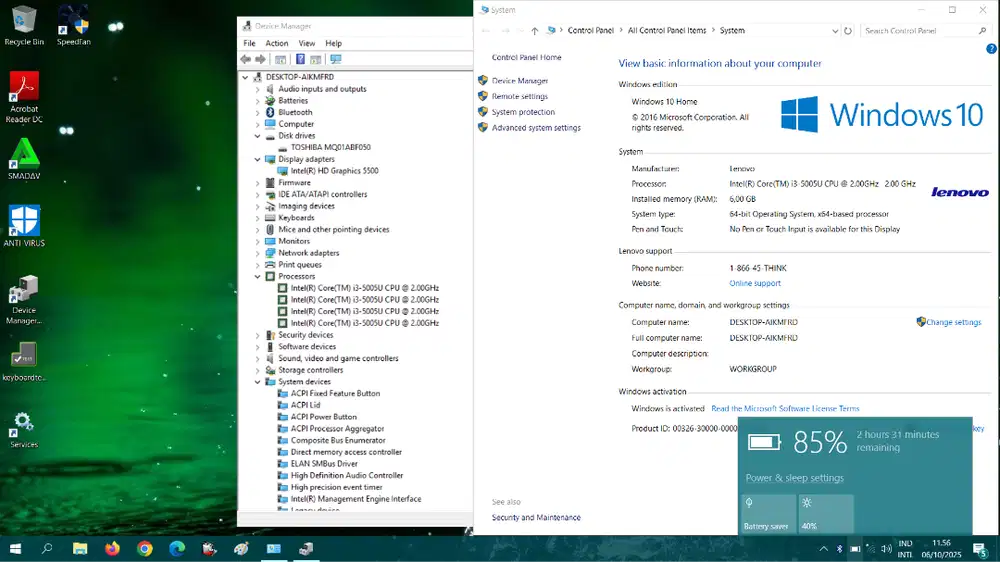Screen dimensions: 1000x562
Task: Open Microsoft Edge from the taskbar
Action: pyautogui.click(x=177, y=549)
